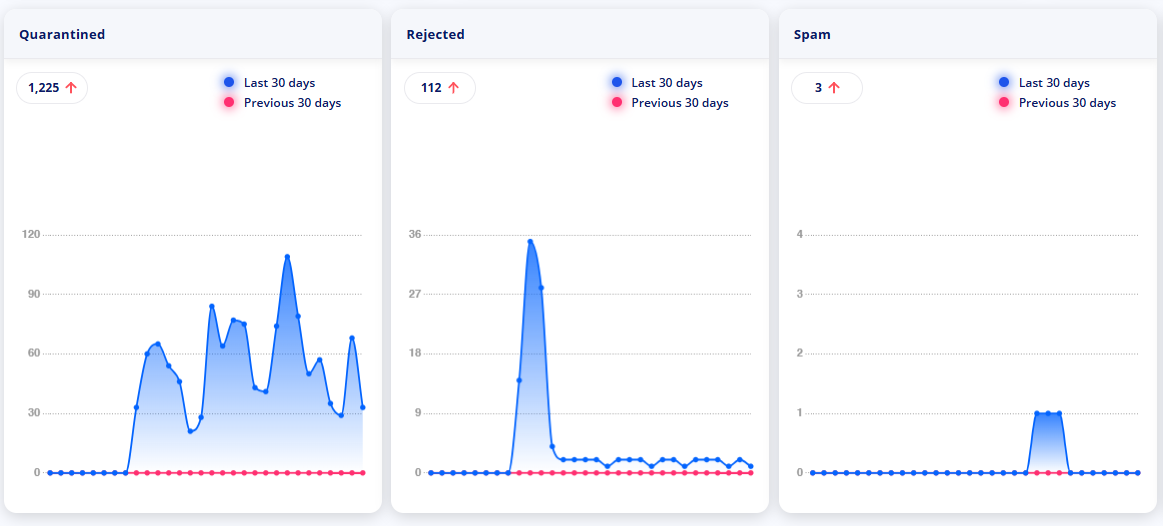Click the 27 axis label in Rejected chart
1163x526 pixels.
click(x=415, y=294)
